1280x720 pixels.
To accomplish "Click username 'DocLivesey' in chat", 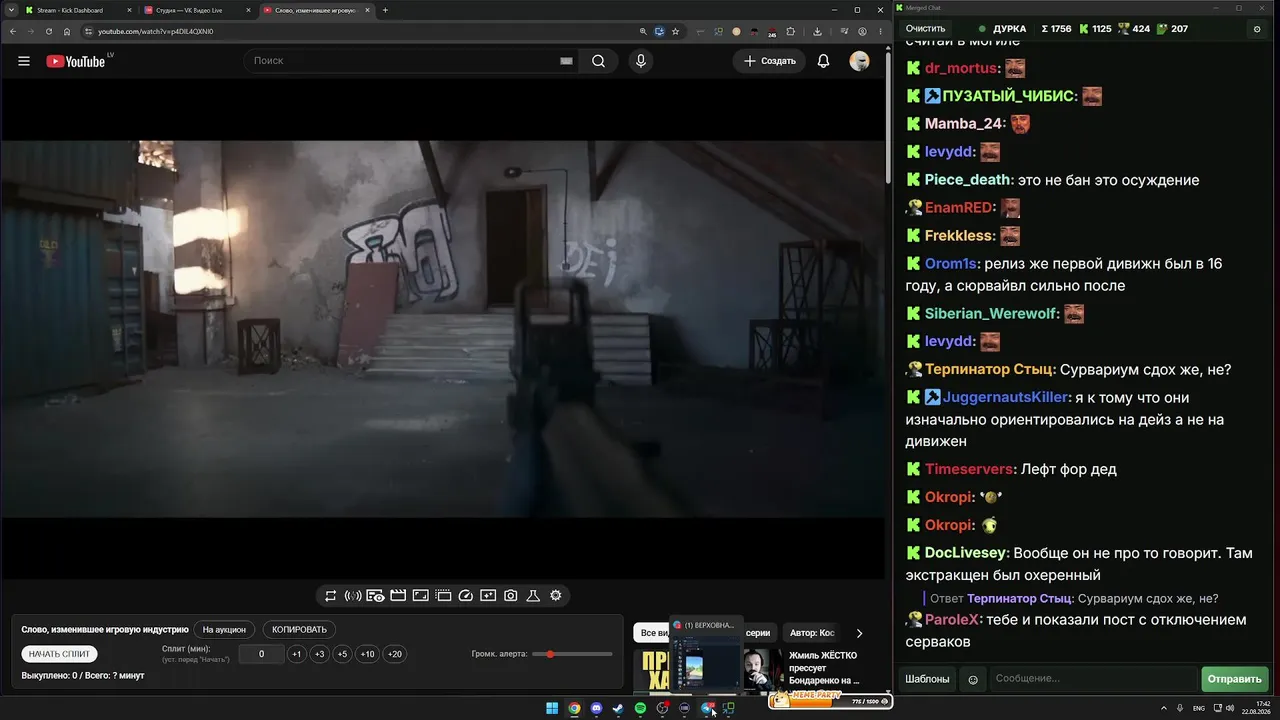I will (965, 553).
